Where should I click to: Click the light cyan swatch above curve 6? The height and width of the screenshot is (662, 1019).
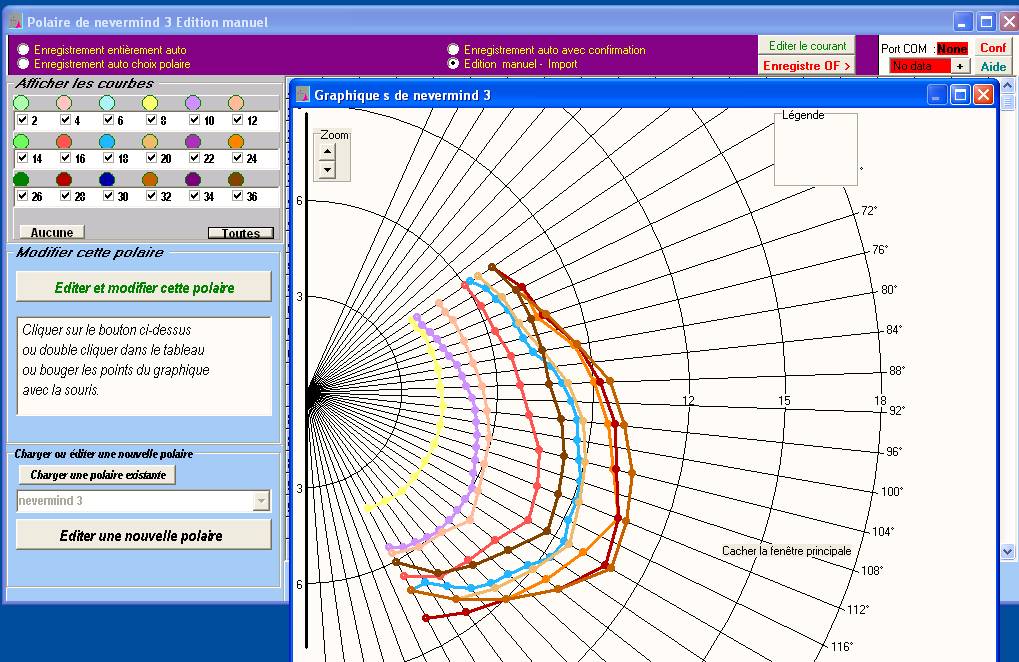[x=107, y=103]
